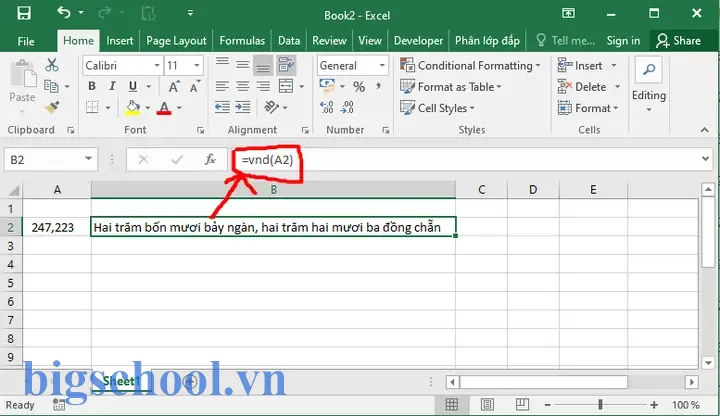Click Increase Font Size icon
The width and height of the screenshot is (720, 416).
click(174, 86)
